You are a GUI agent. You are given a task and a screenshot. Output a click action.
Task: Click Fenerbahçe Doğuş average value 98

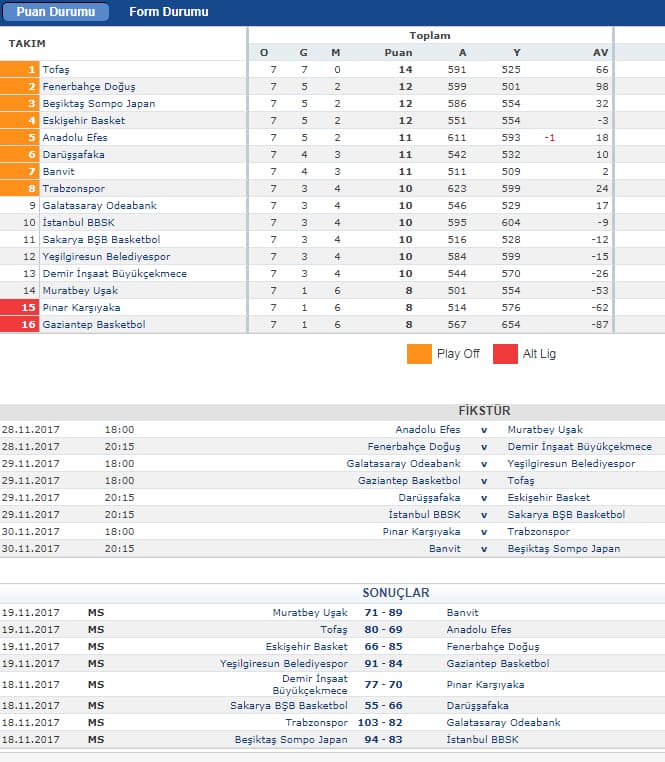pos(602,87)
